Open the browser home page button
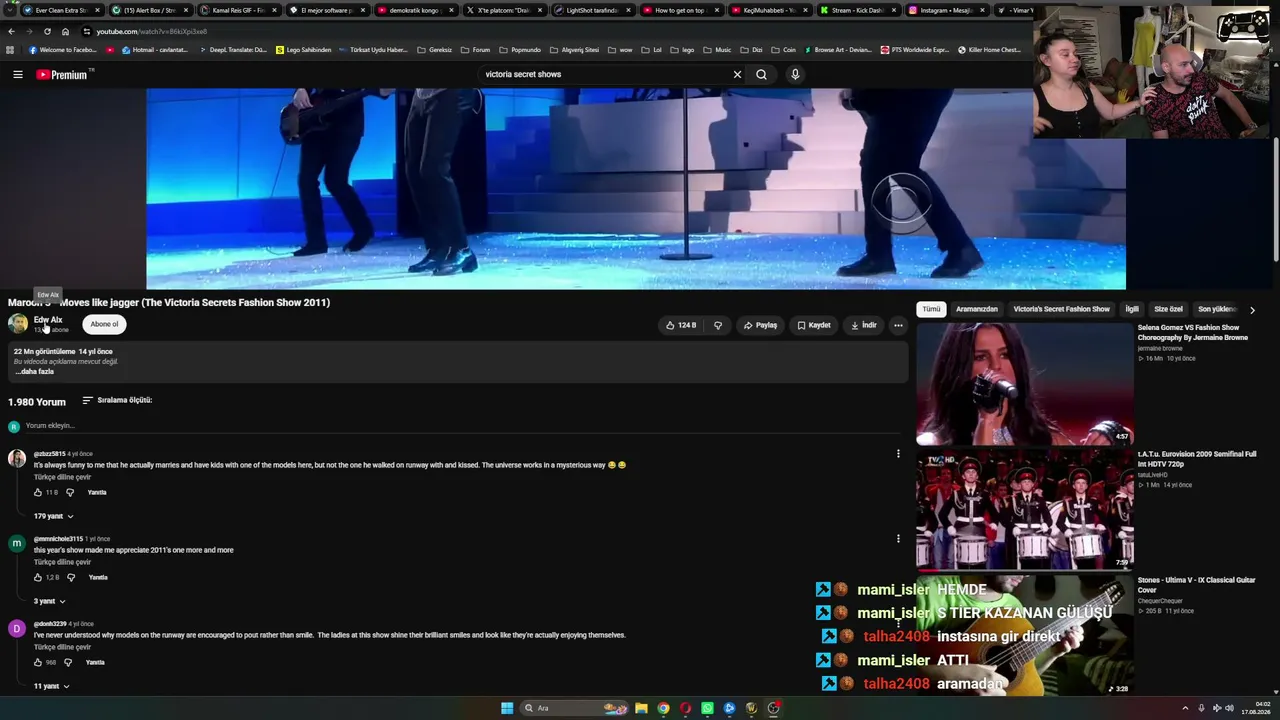The width and height of the screenshot is (1280, 720). click(x=65, y=31)
